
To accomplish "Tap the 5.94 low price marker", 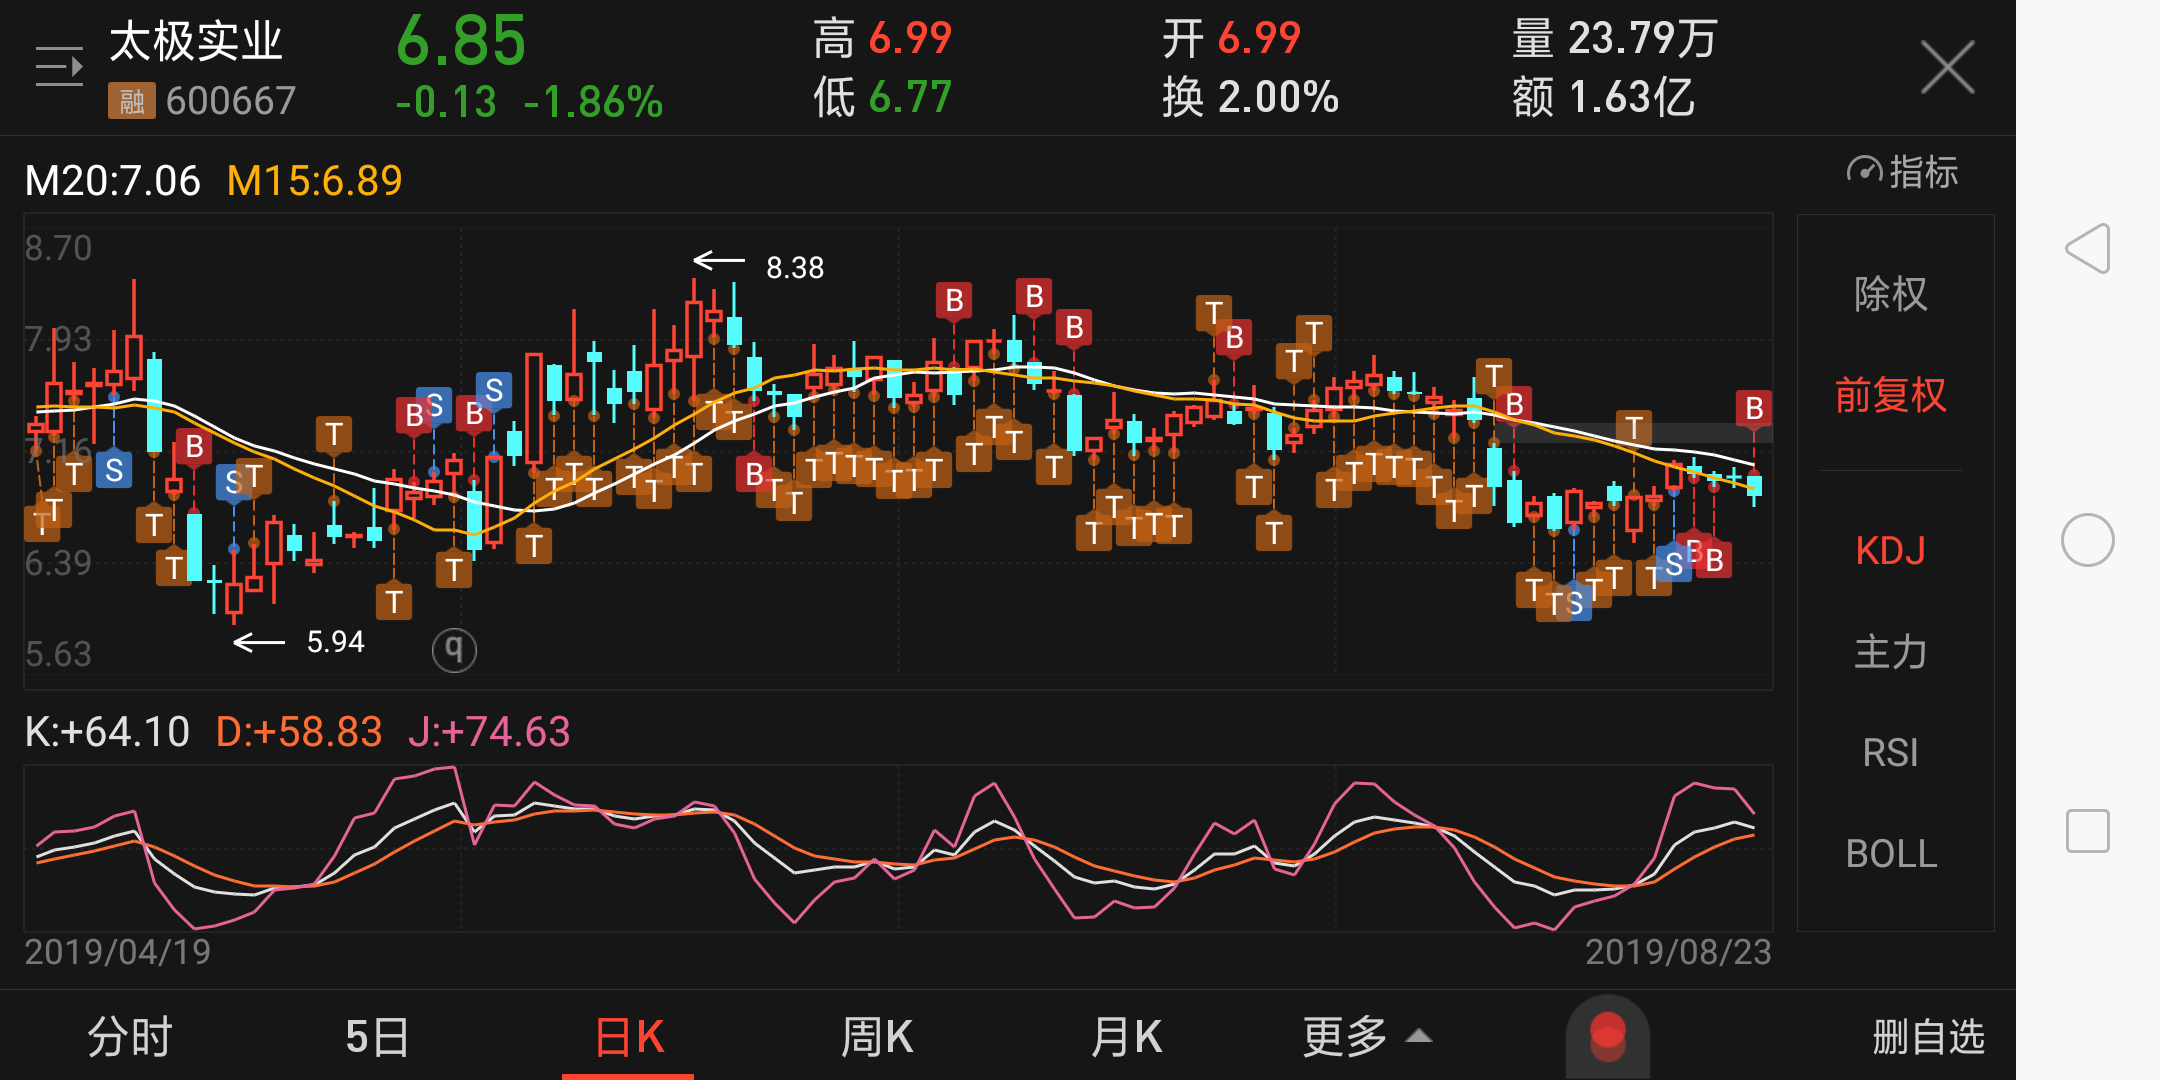I will tap(335, 642).
